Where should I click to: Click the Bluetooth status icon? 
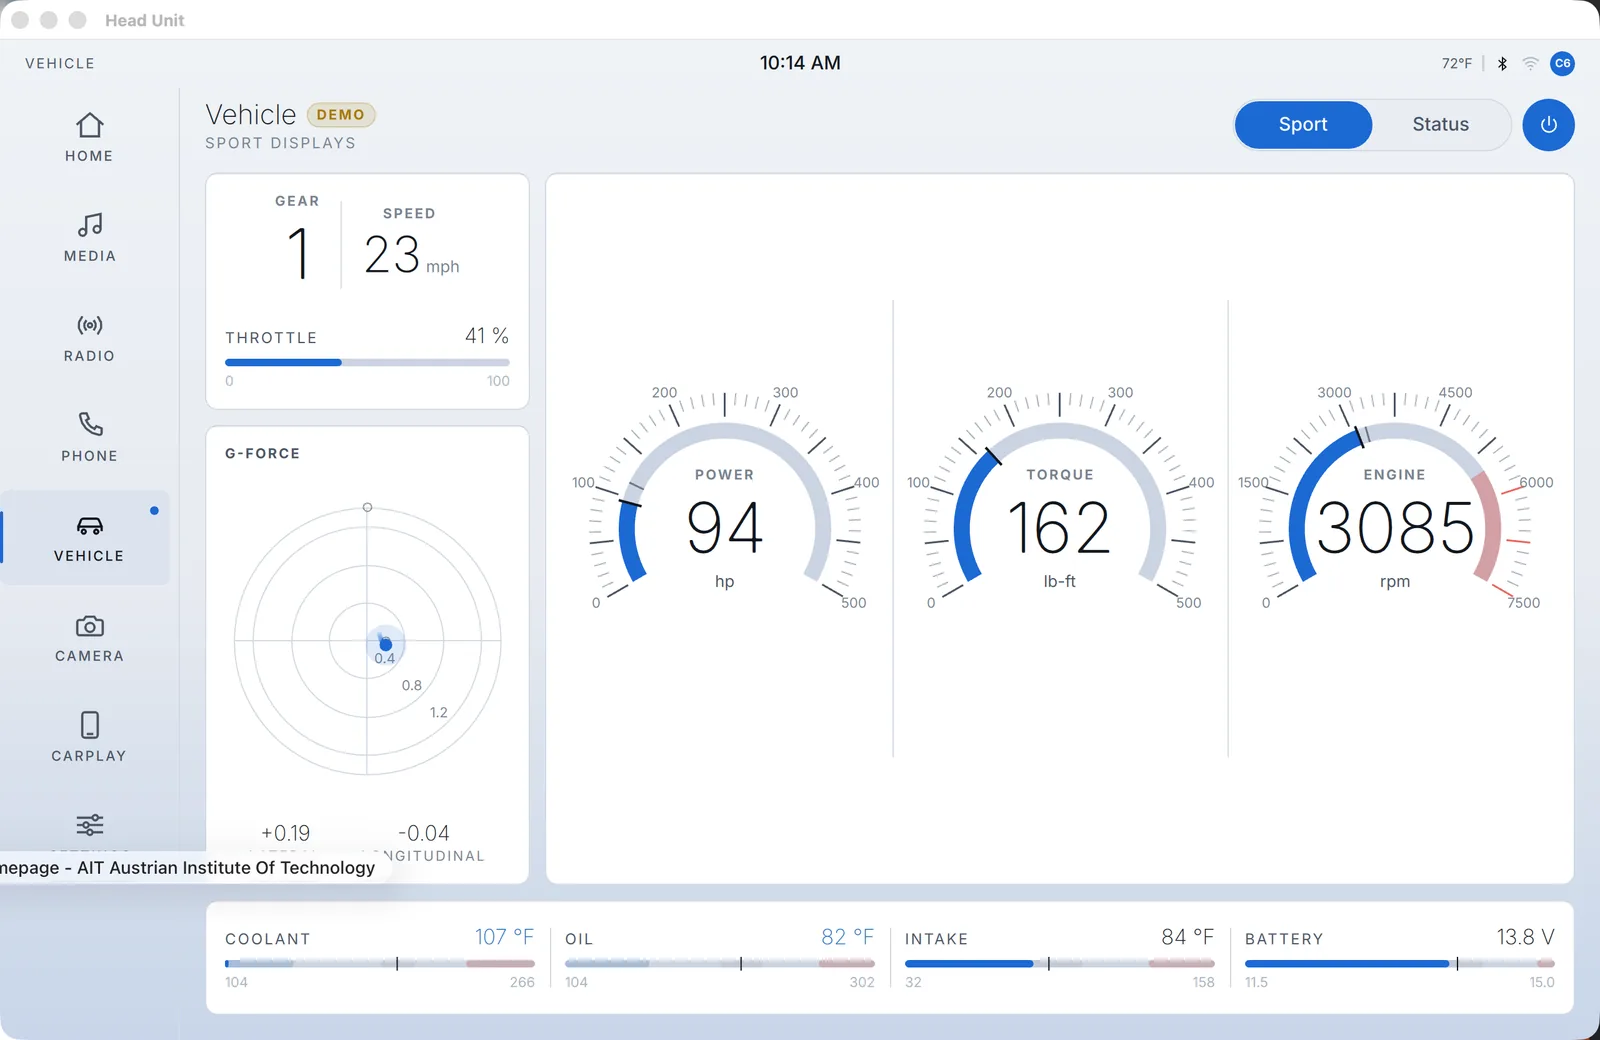[x=1502, y=63]
